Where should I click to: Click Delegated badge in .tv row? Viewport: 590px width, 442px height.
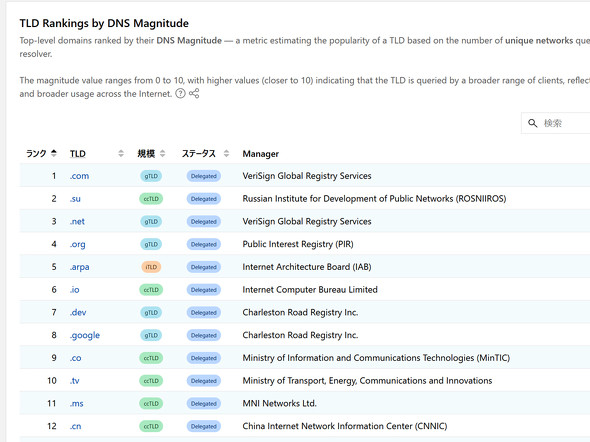pos(204,381)
